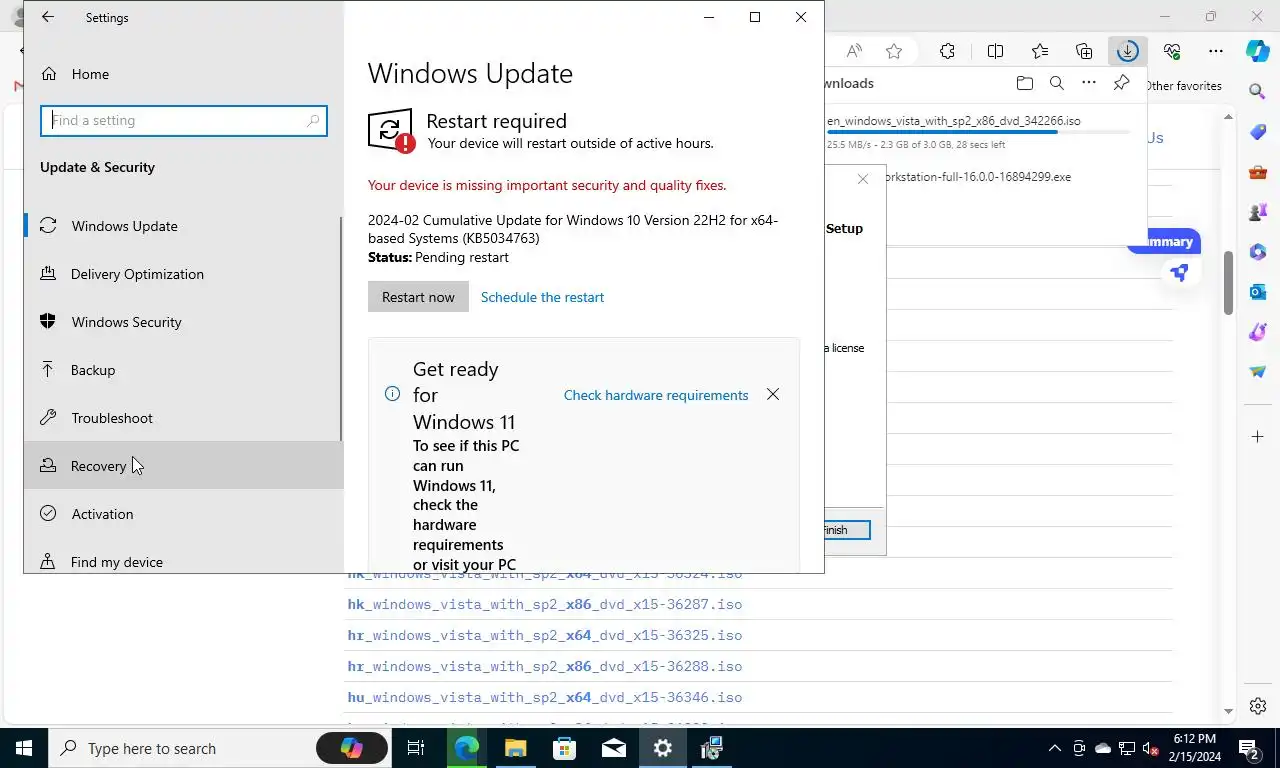
Task: Select Activation in the sidebar
Action: [x=184, y=514]
